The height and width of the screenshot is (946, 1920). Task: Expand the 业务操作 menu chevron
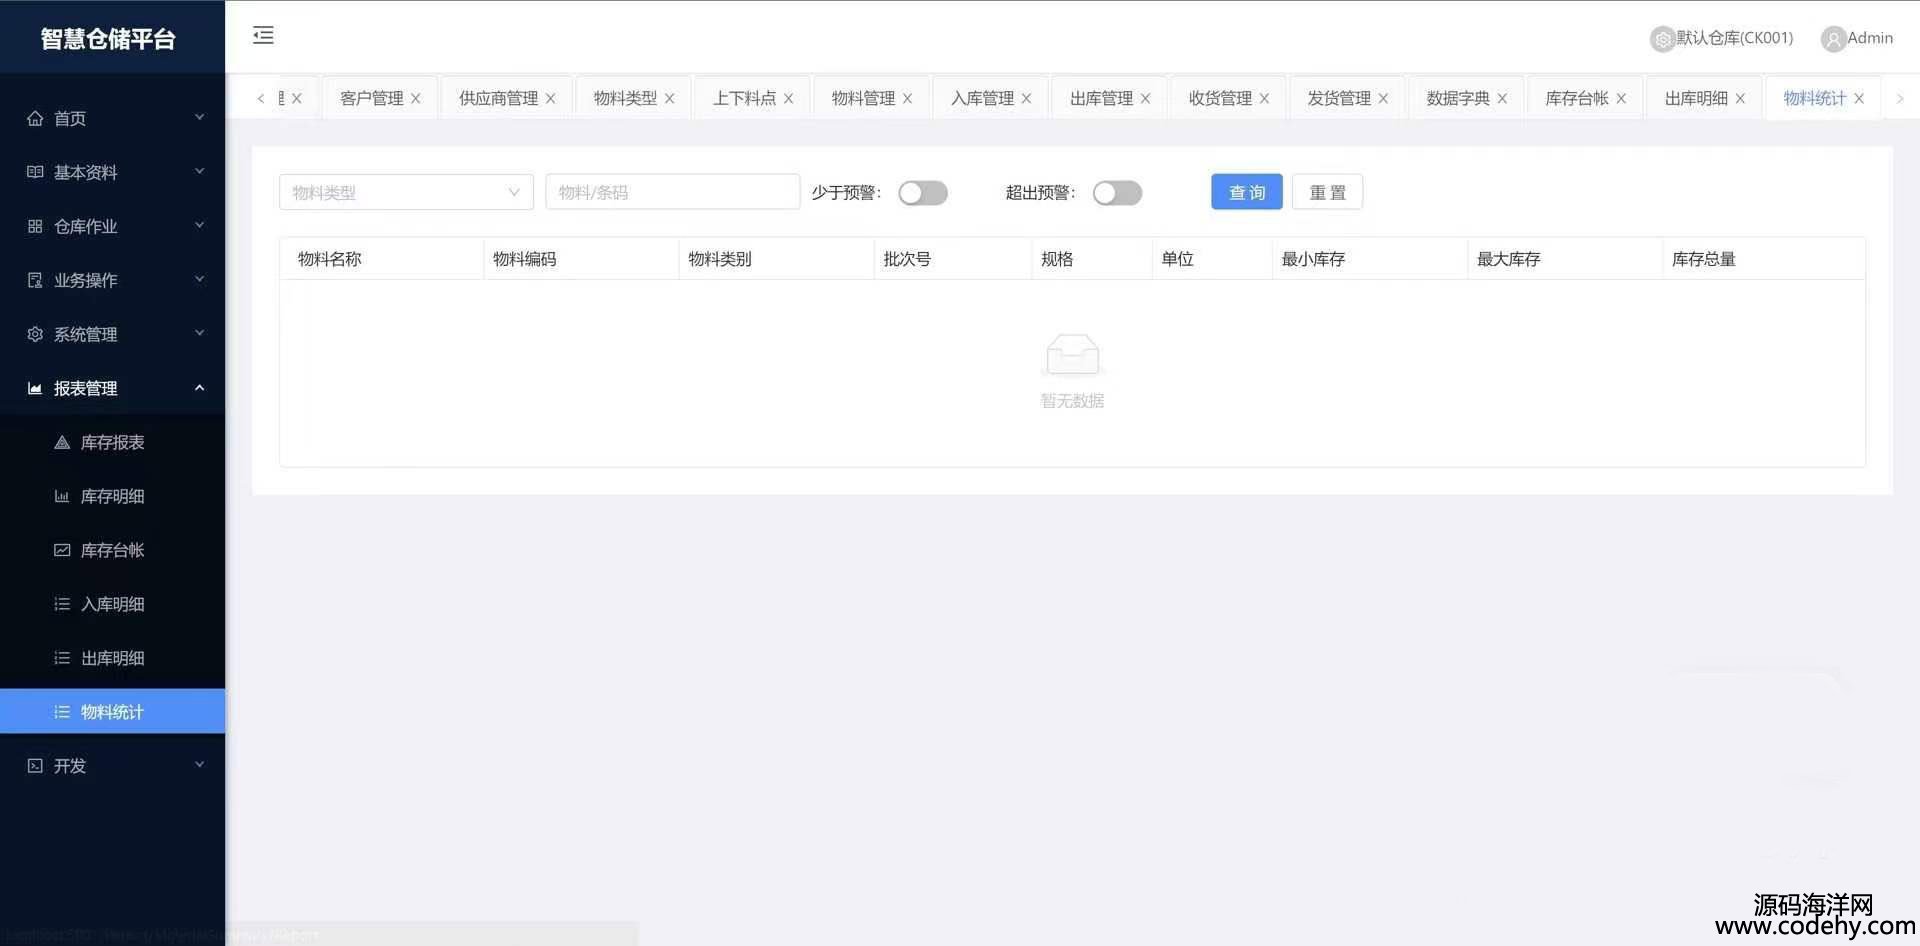coord(199,280)
